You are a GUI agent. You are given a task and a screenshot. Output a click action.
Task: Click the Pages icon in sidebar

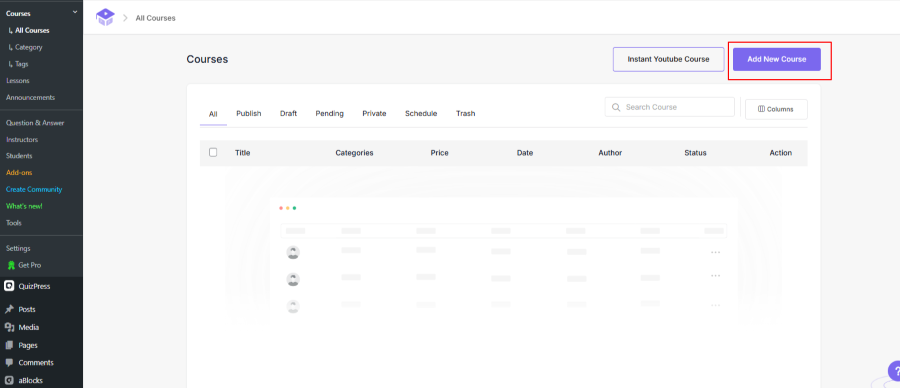9,345
